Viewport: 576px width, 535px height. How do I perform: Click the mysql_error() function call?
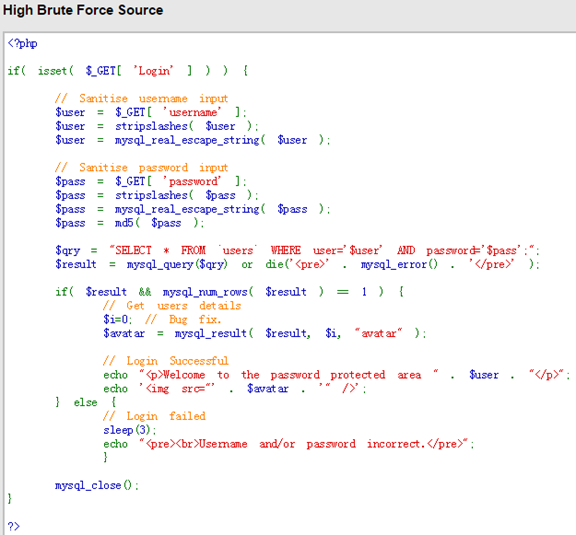click(x=399, y=264)
